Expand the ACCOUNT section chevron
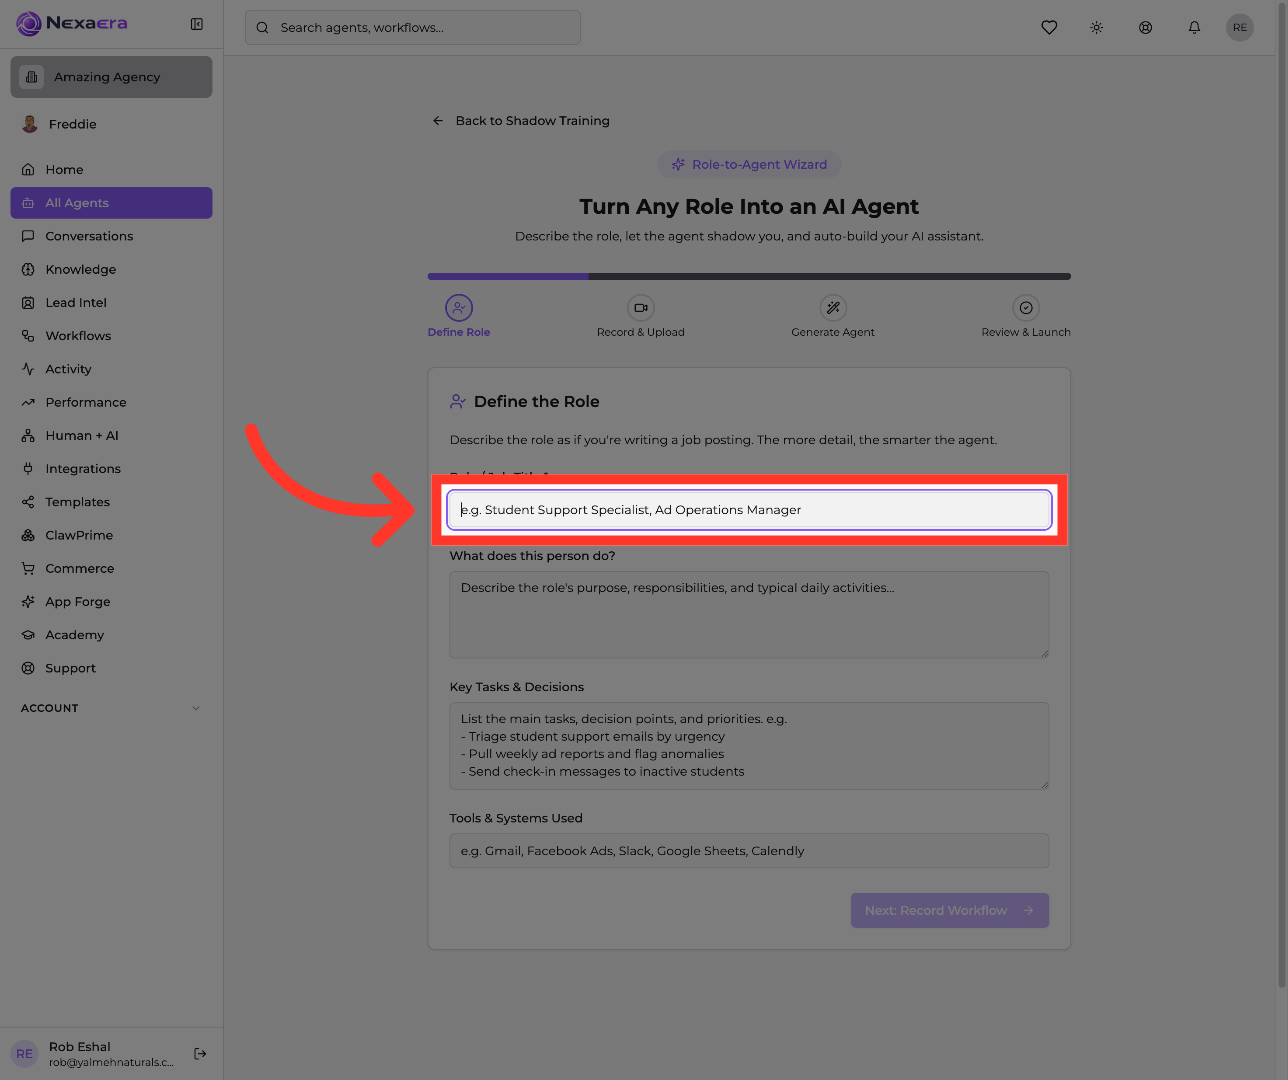Image resolution: width=1288 pixels, height=1080 pixels. 196,708
